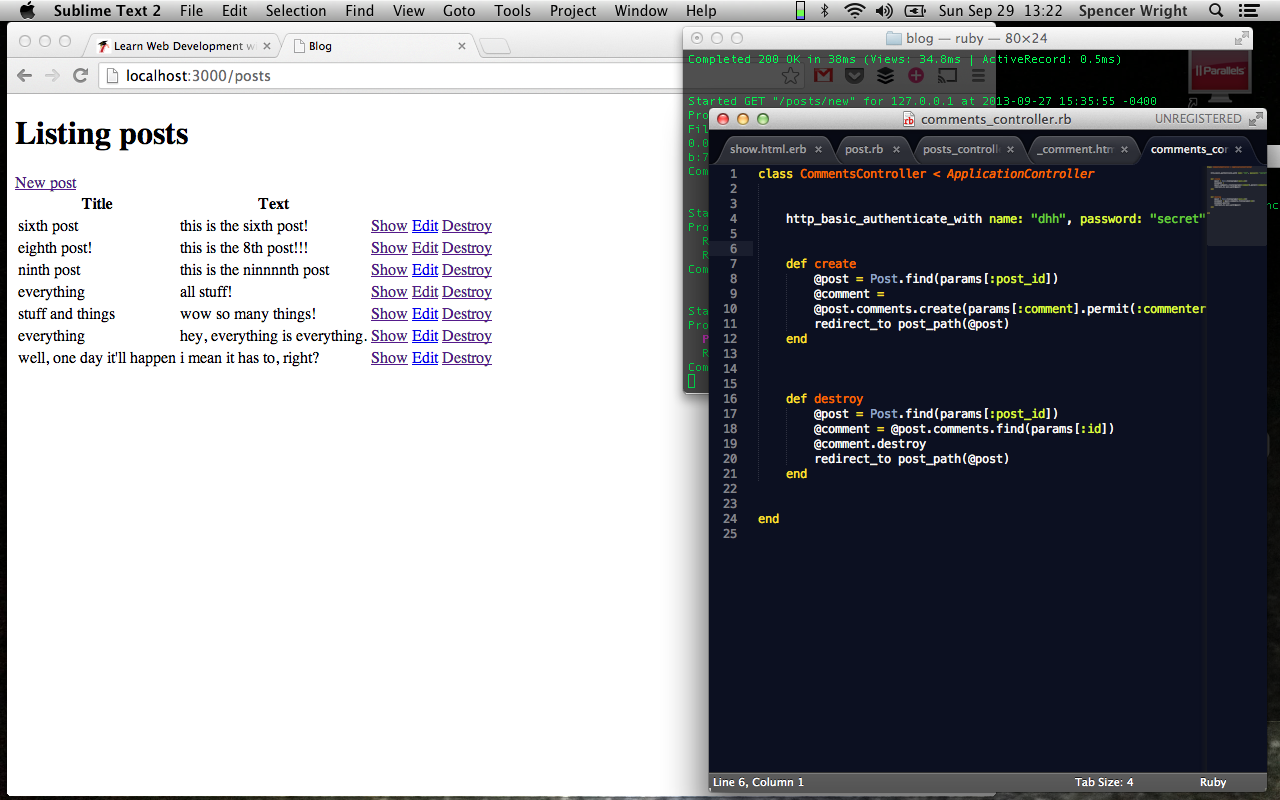Open the Apple menu
The height and width of the screenshot is (800, 1280).
pyautogui.click(x=27, y=11)
